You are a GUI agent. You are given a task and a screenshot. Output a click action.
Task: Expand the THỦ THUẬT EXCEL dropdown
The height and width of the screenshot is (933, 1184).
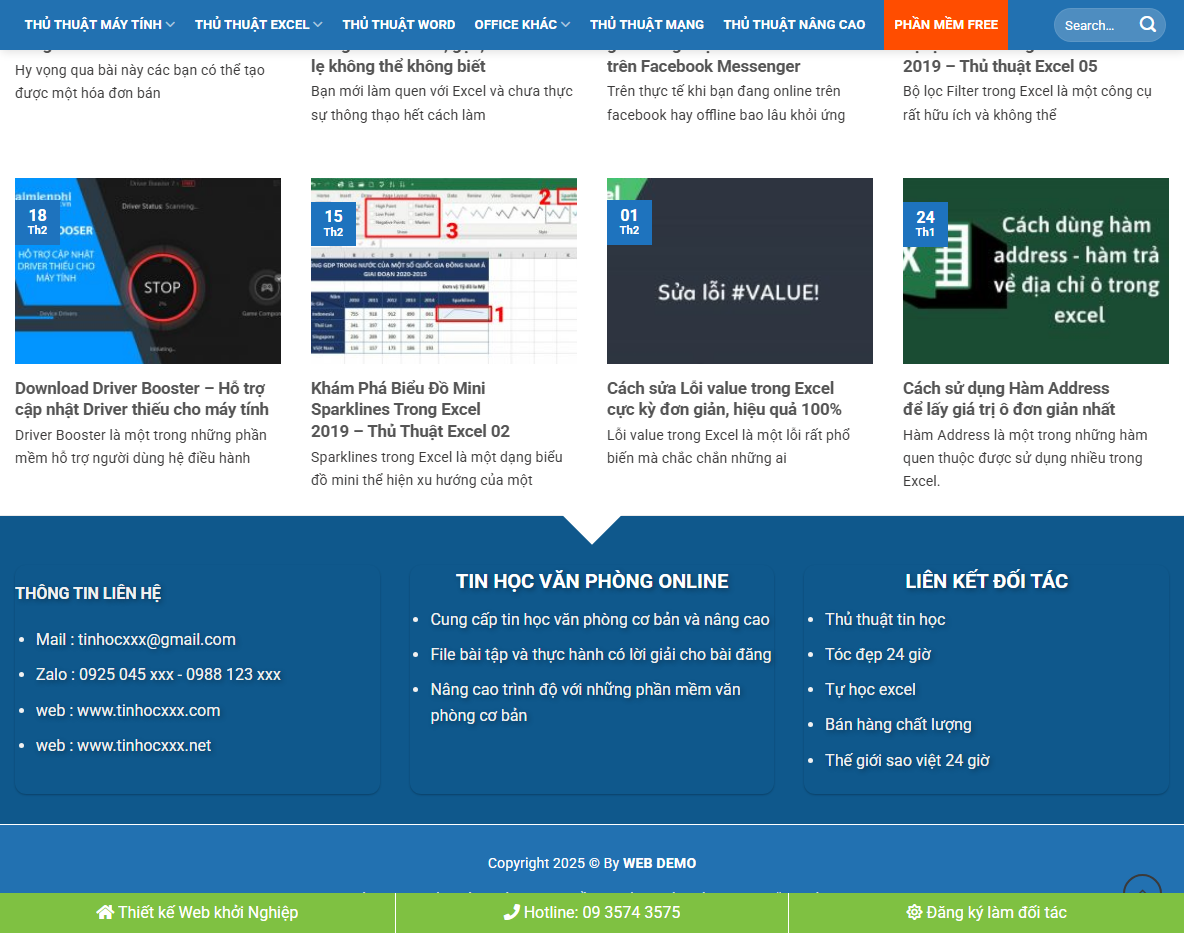pyautogui.click(x=258, y=24)
